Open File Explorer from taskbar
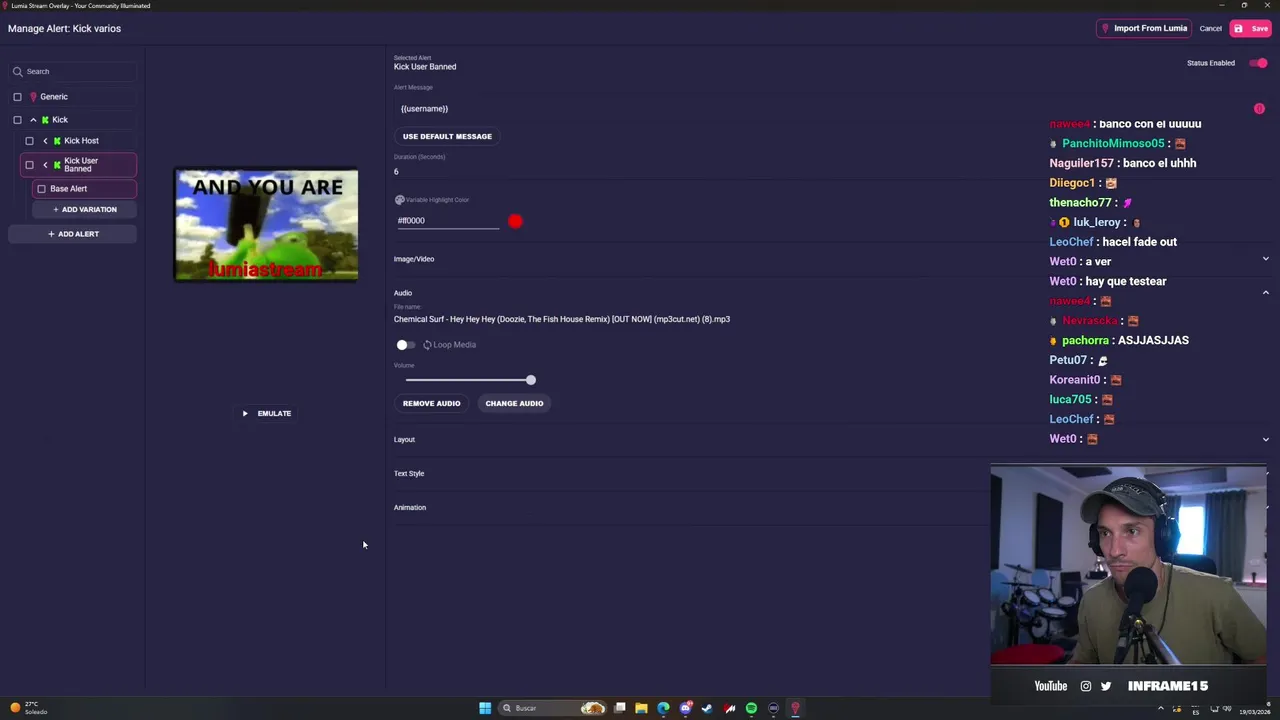 pos(641,708)
